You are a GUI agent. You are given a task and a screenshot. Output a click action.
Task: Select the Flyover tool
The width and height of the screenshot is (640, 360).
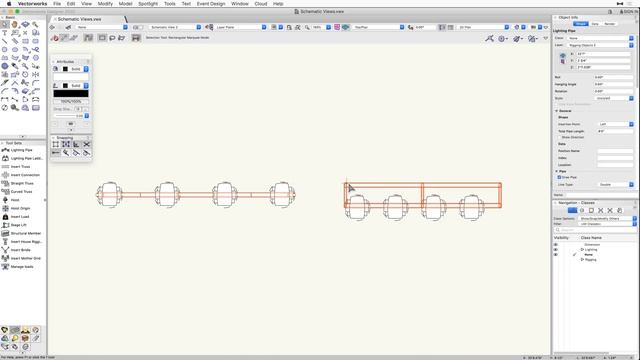tap(25, 24)
